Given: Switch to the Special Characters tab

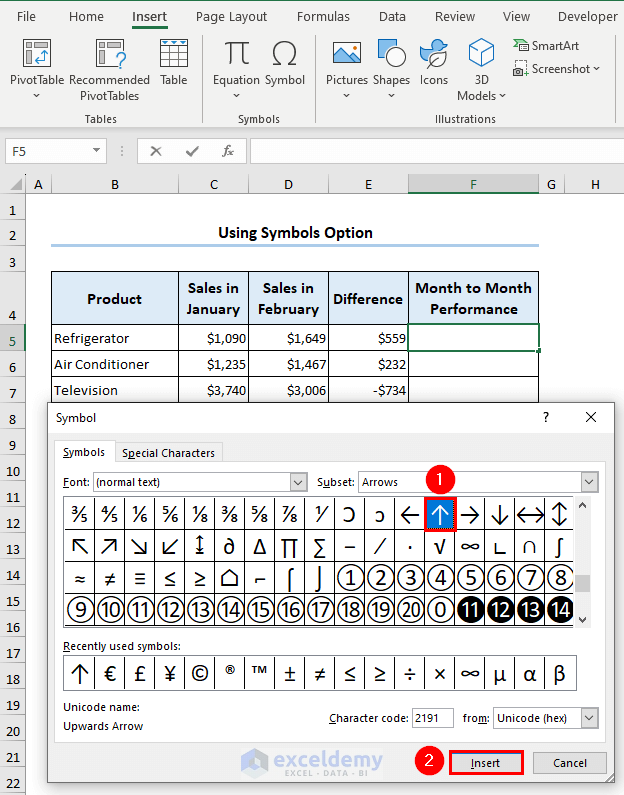Looking at the screenshot, I should click(x=168, y=453).
